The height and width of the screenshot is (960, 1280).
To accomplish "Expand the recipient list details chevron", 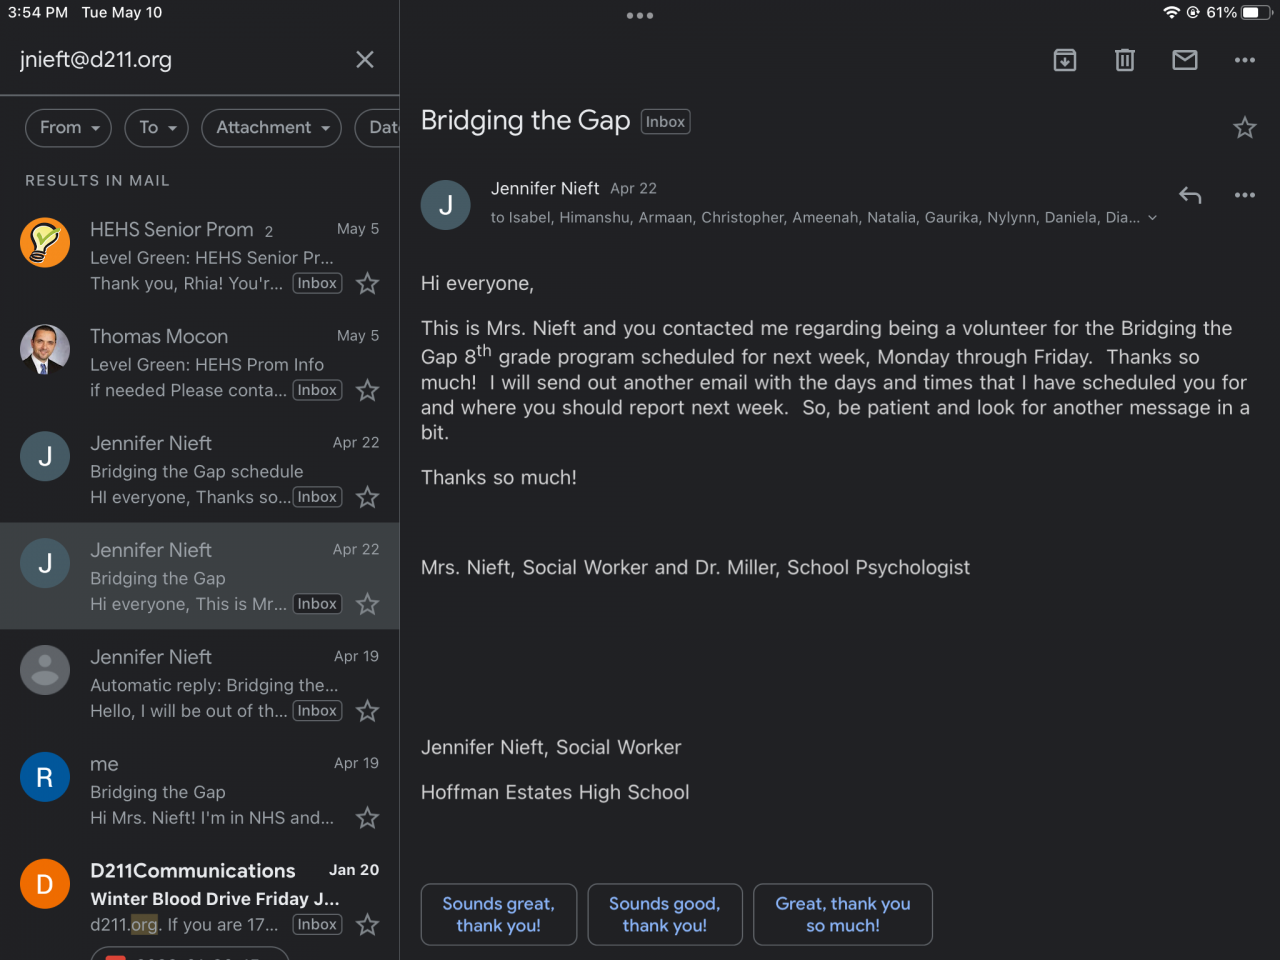I will click(x=1153, y=218).
